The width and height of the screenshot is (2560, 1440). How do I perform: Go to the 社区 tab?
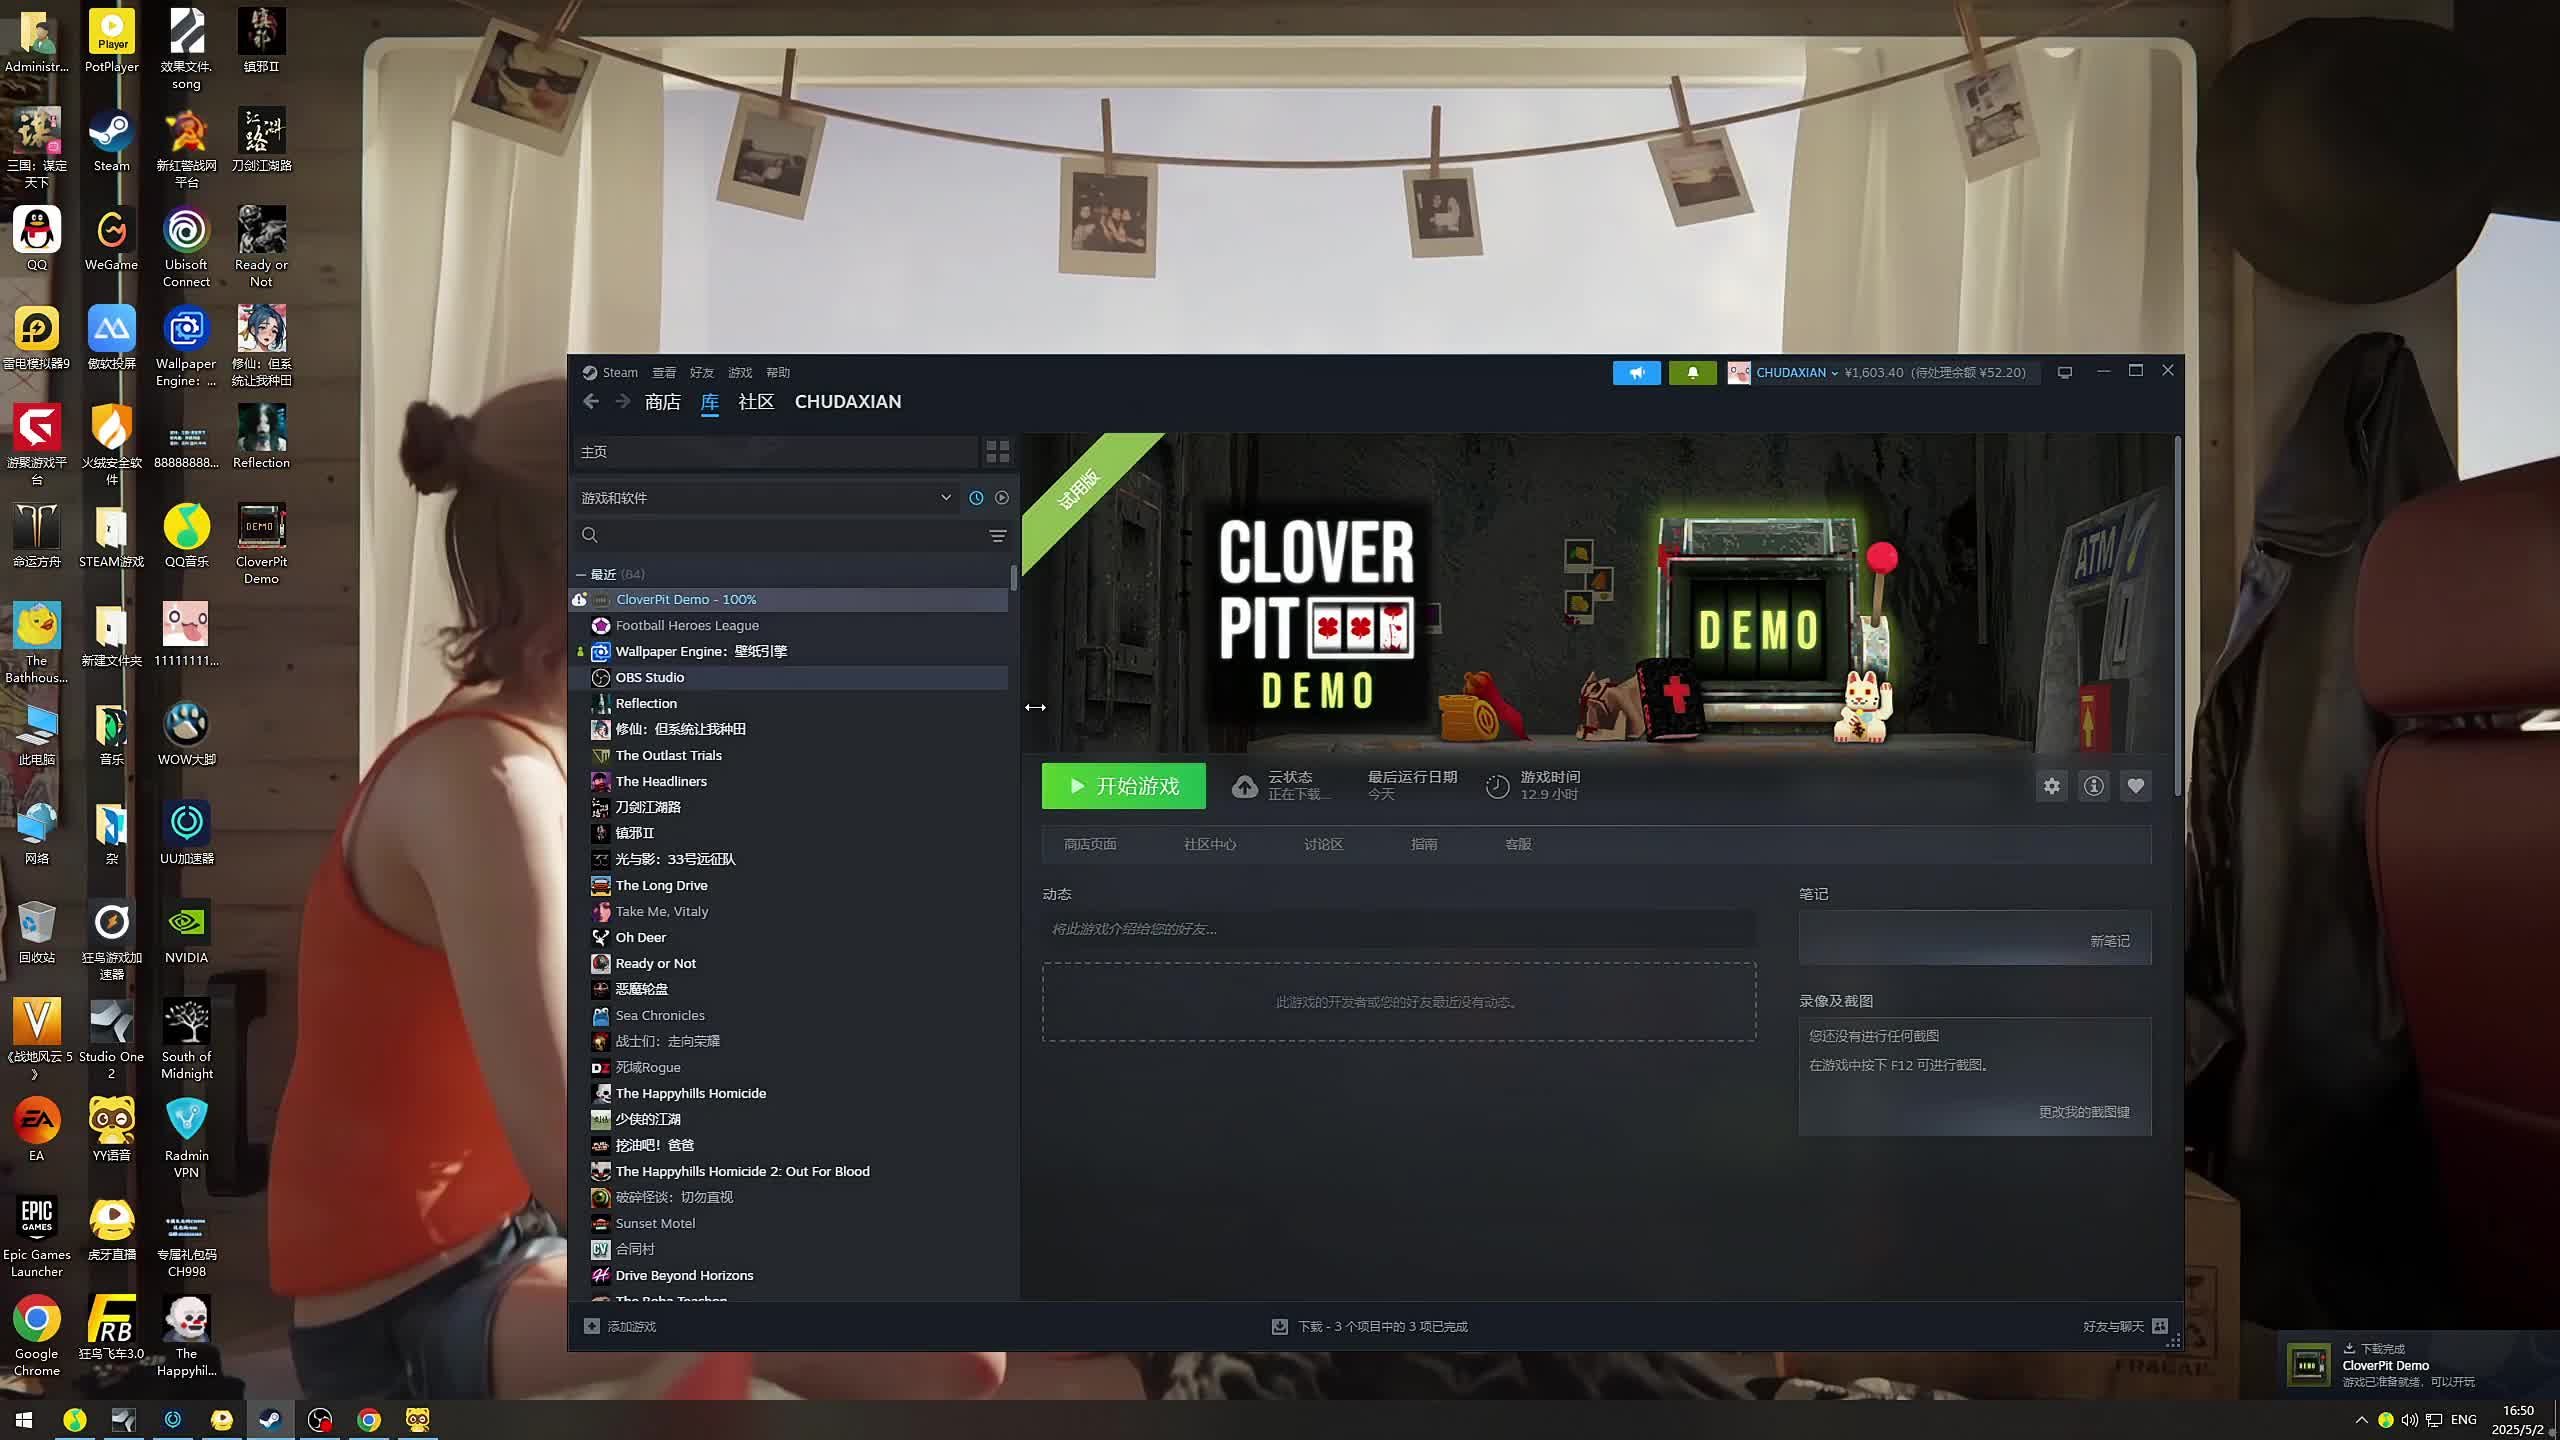click(756, 401)
